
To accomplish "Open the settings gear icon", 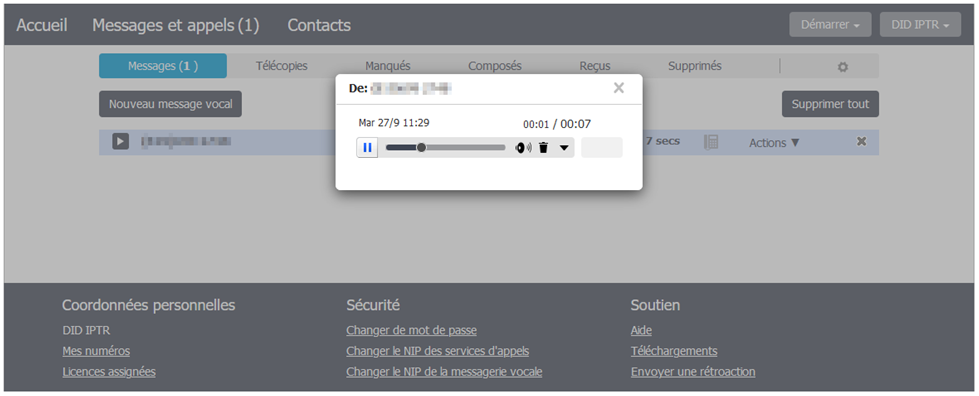I will point(843,67).
